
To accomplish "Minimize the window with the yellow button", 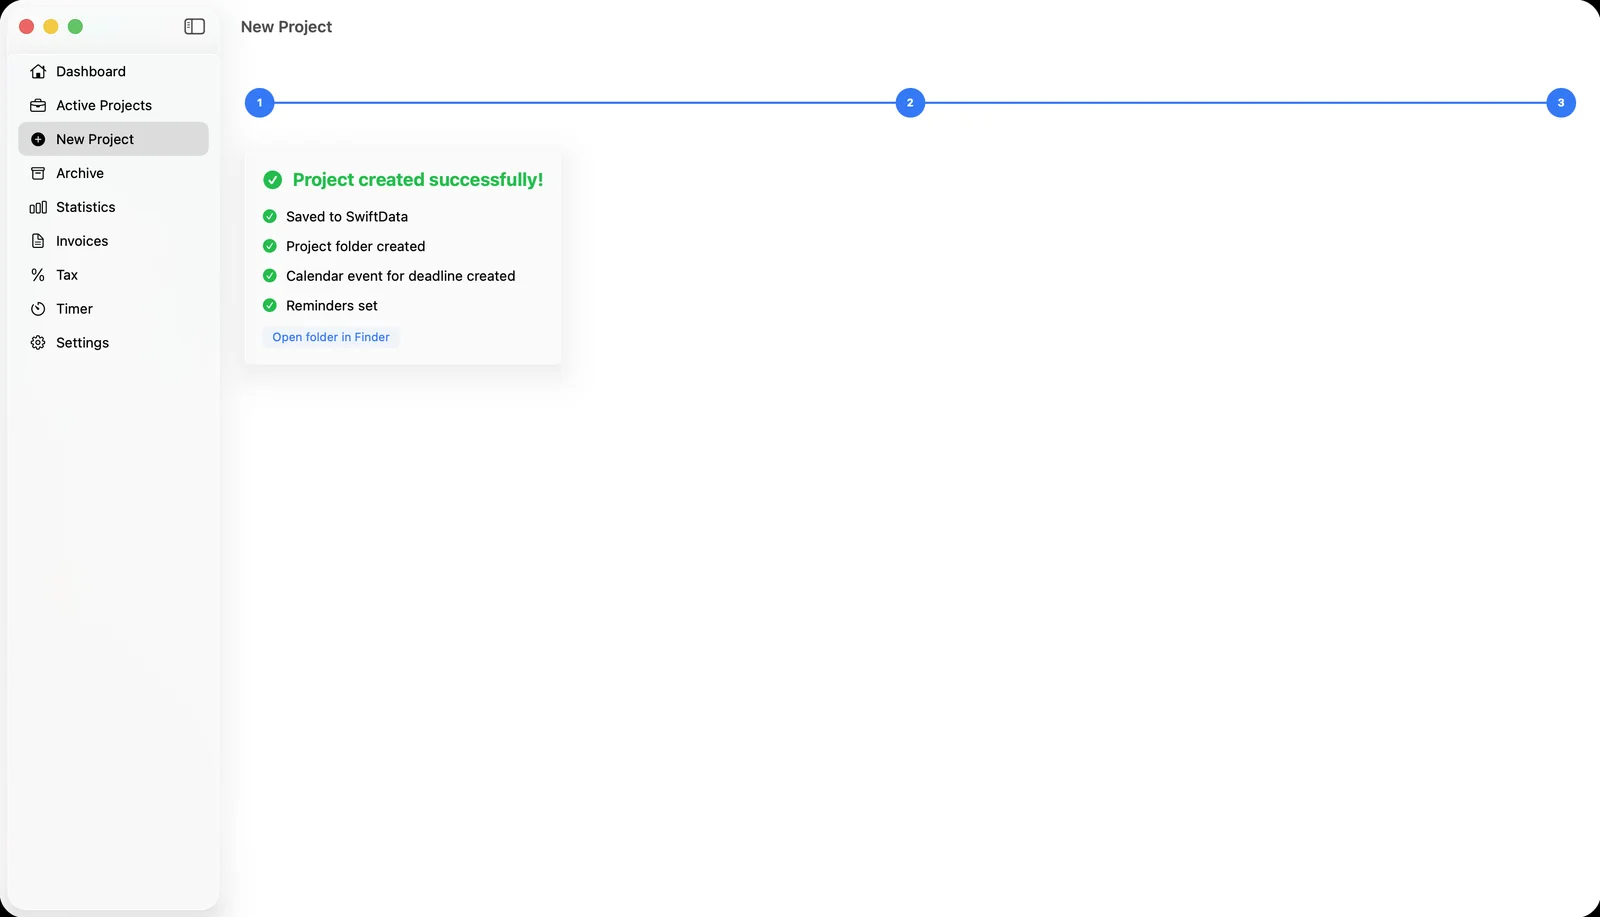I will pyautogui.click(x=51, y=27).
